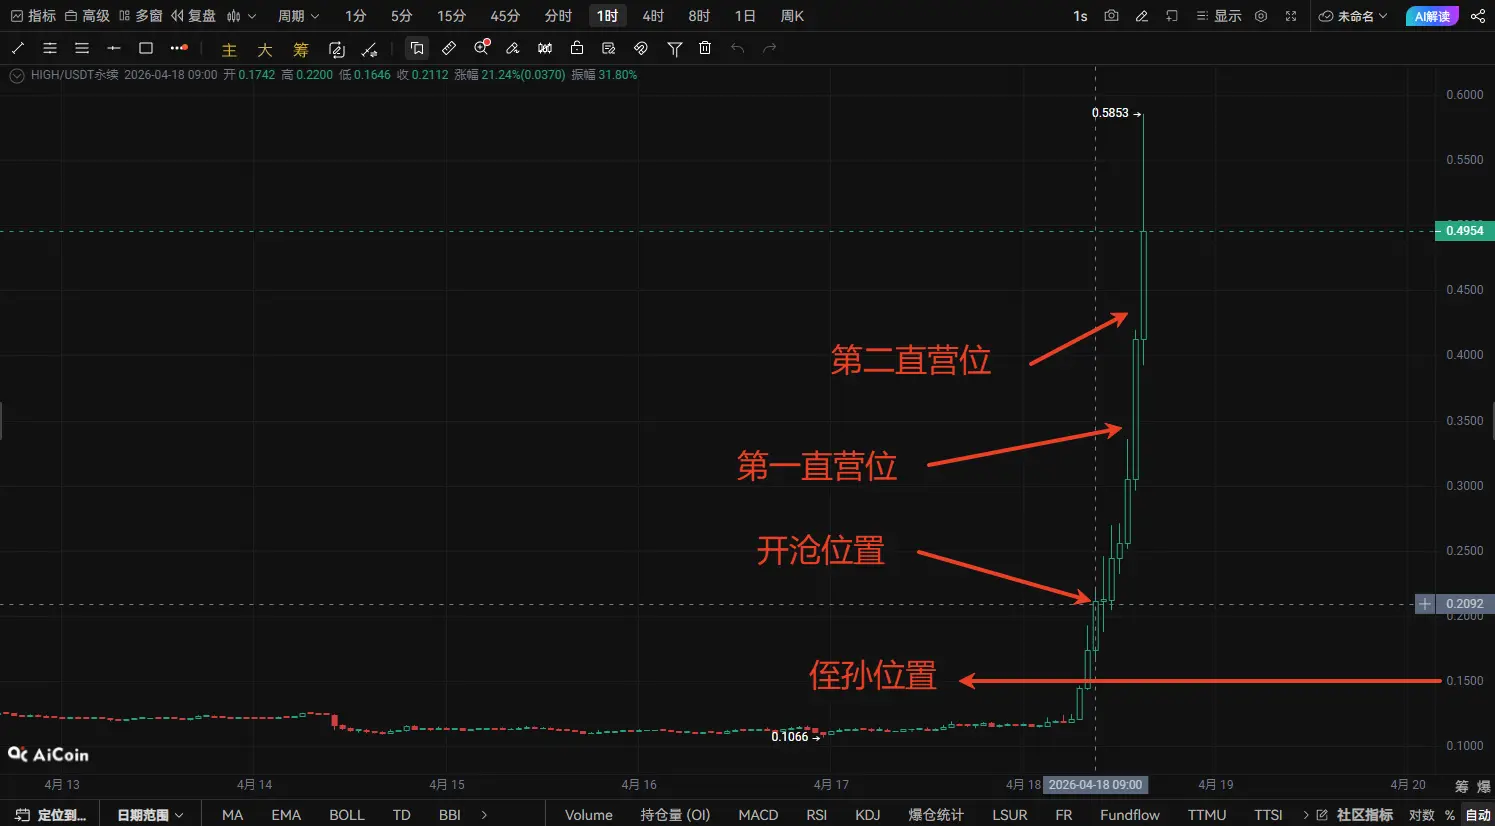1495x826 pixels.
Task: Select the 1日 daily timeframe
Action: coord(745,16)
